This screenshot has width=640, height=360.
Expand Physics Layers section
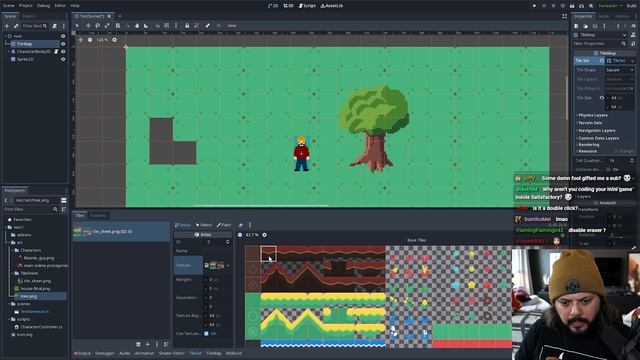(x=593, y=115)
